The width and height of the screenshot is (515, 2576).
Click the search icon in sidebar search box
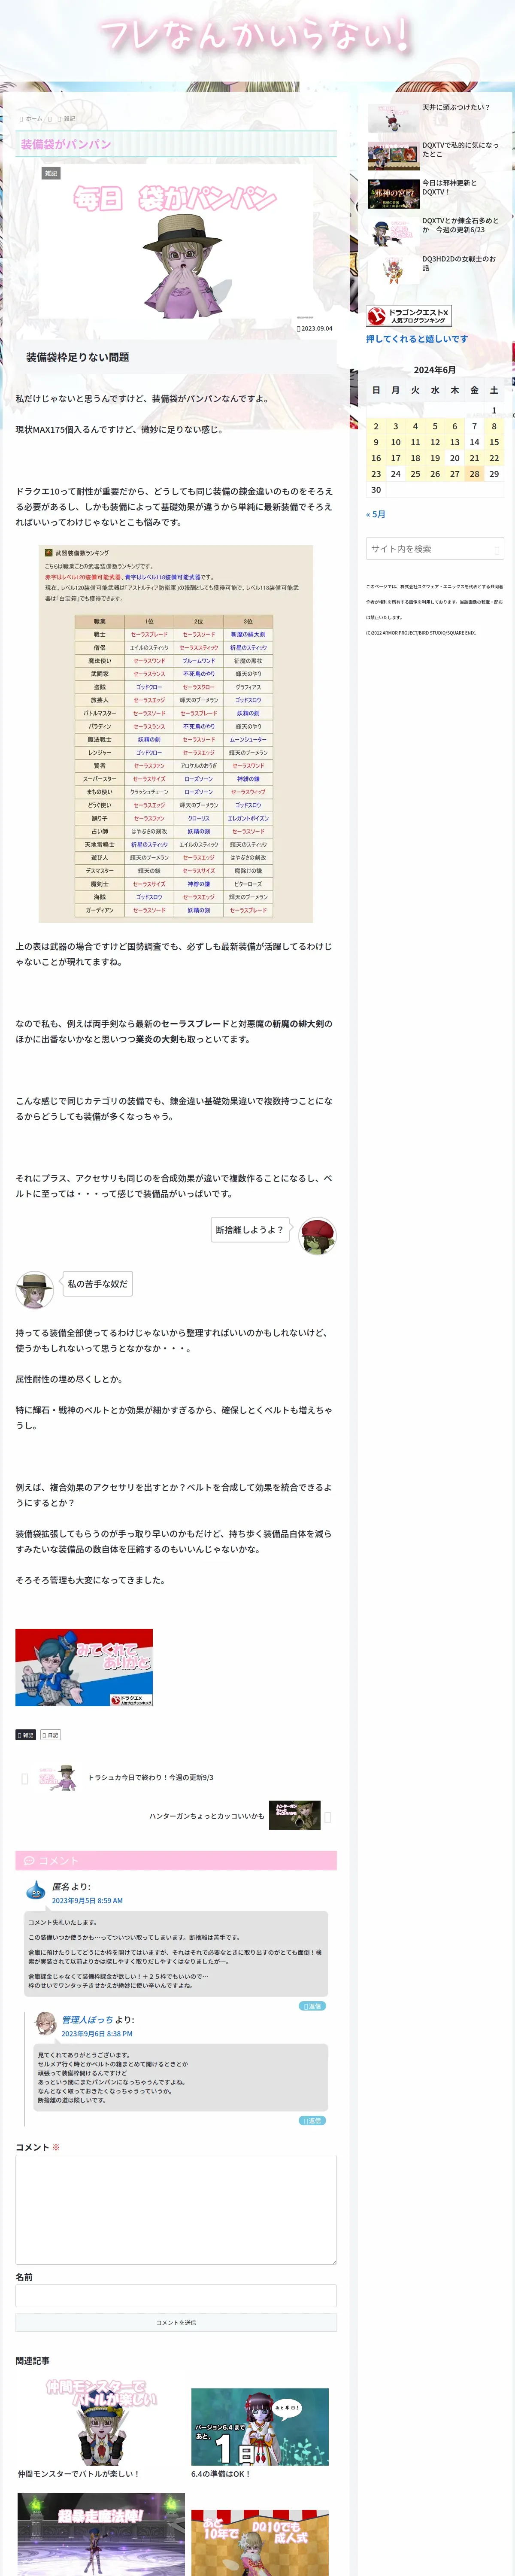(x=496, y=550)
